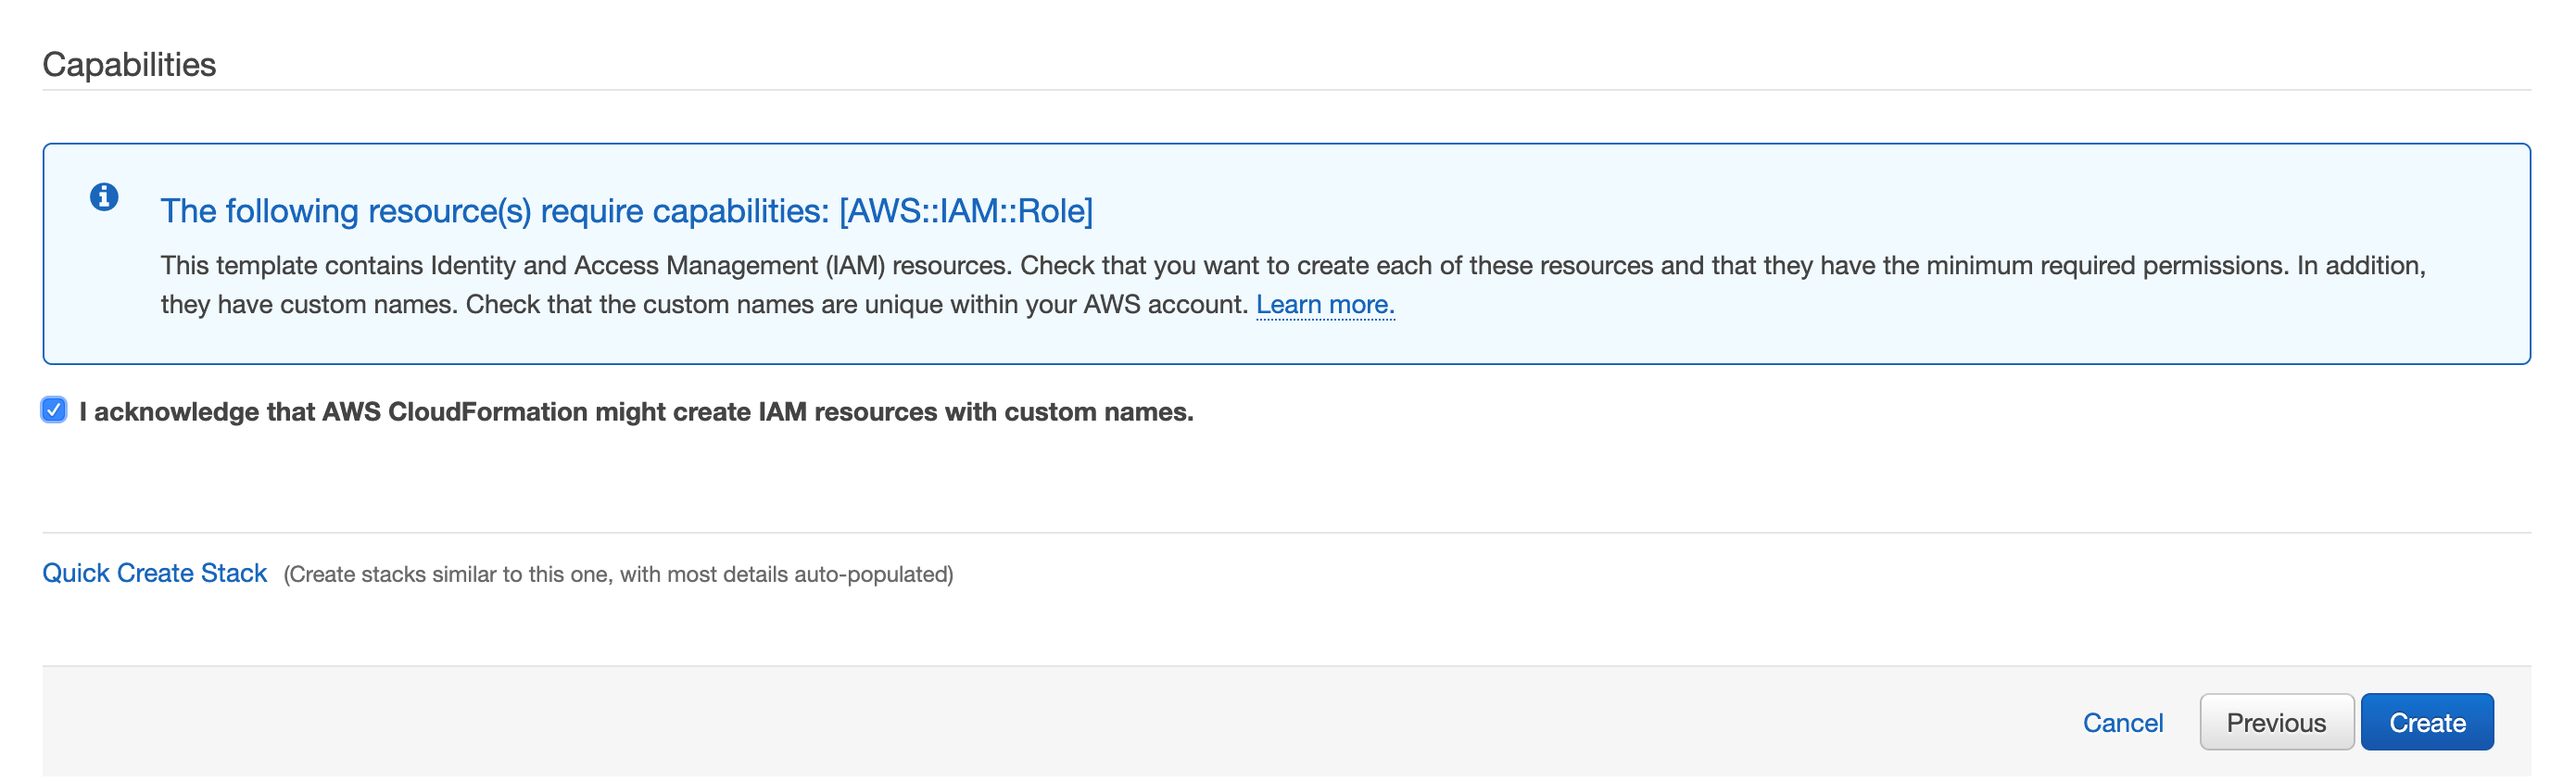The height and width of the screenshot is (782, 2576).
Task: Cancel the stack creation
Action: [2122, 722]
